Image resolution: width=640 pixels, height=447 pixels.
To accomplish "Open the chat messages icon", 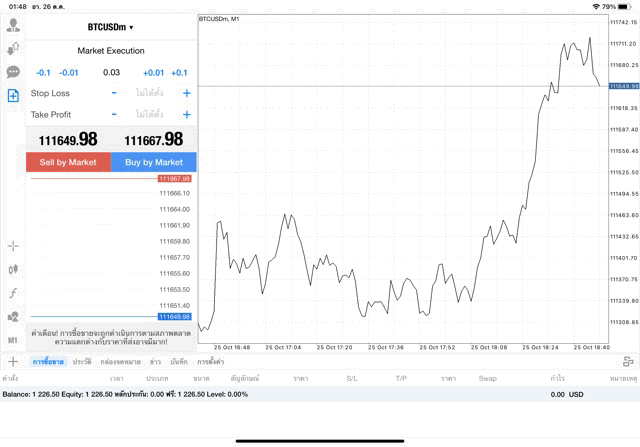I will click(13, 72).
